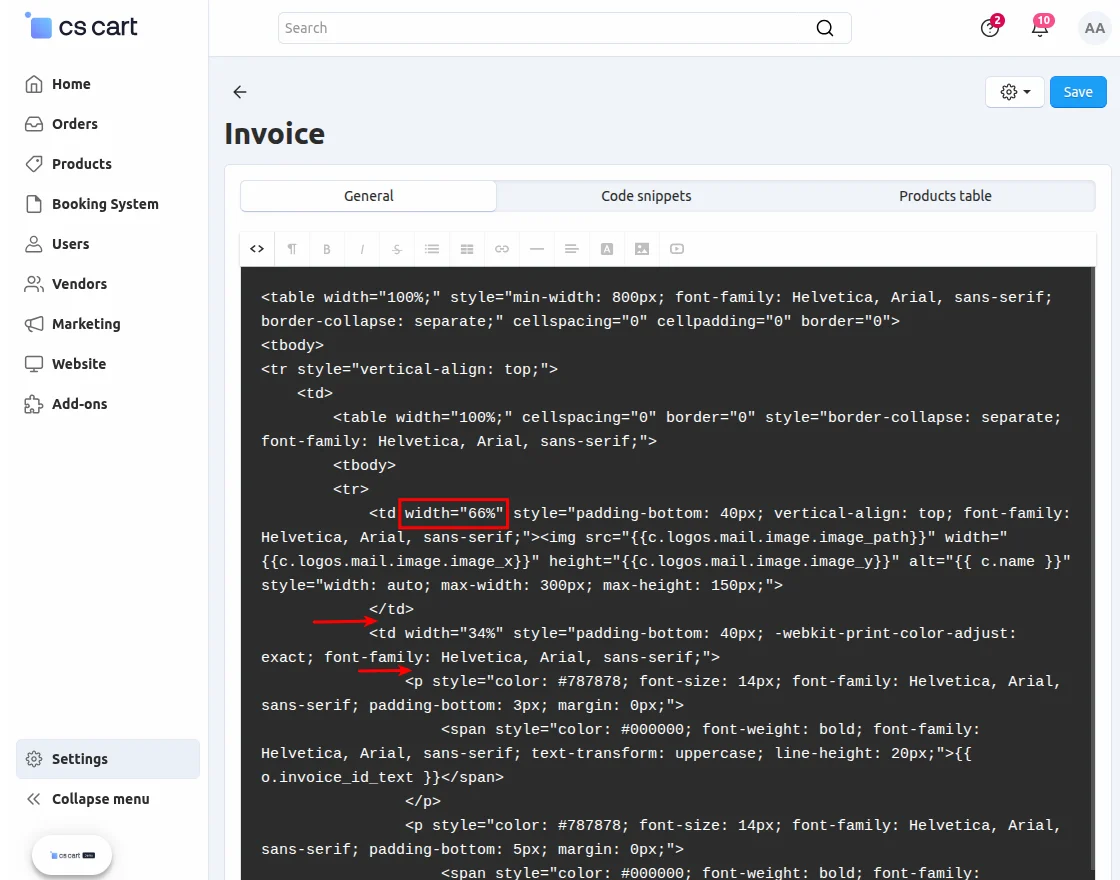Insert a table in editor
The image size is (1120, 880).
(467, 249)
